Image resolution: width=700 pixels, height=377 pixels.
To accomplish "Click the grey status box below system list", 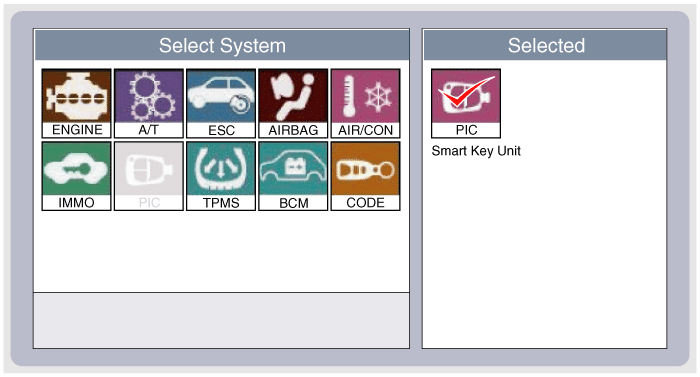I will (x=221, y=320).
